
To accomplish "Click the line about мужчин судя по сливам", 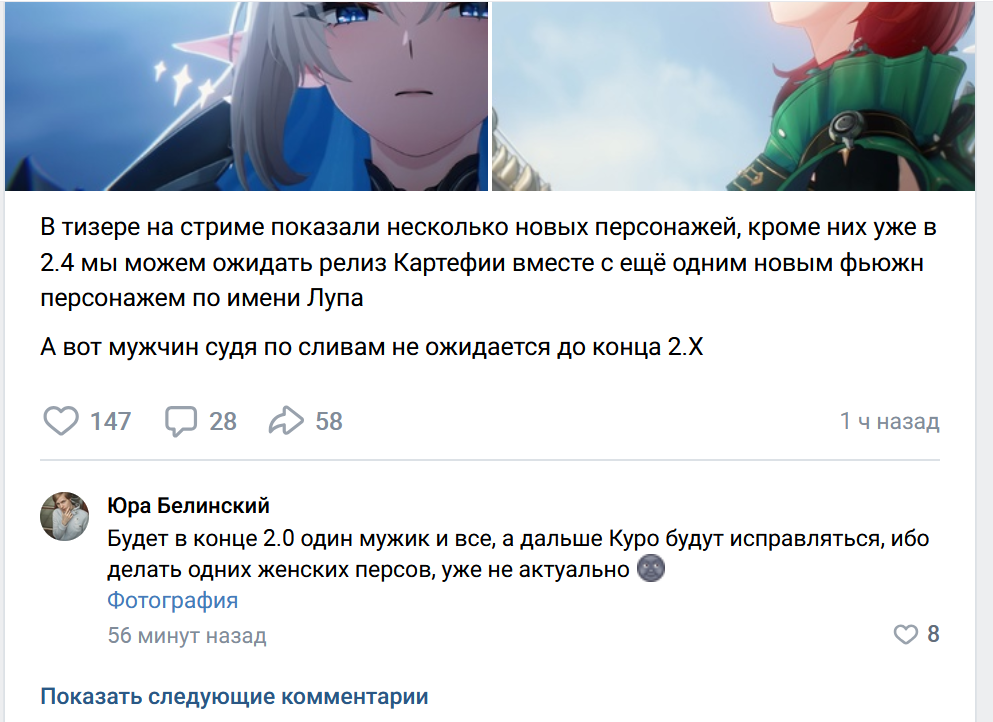I will [372, 347].
